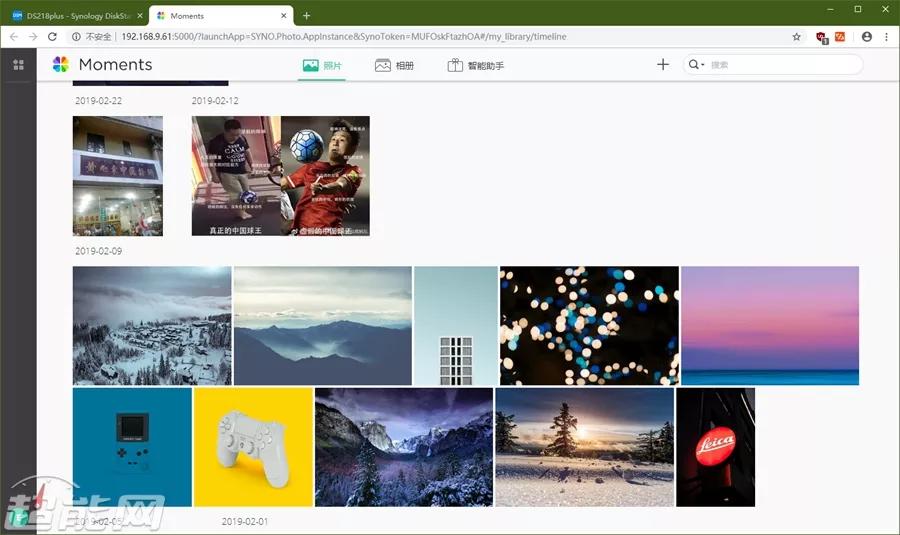
Task: Open the shop storefront photo thumbnail
Action: click(118, 176)
